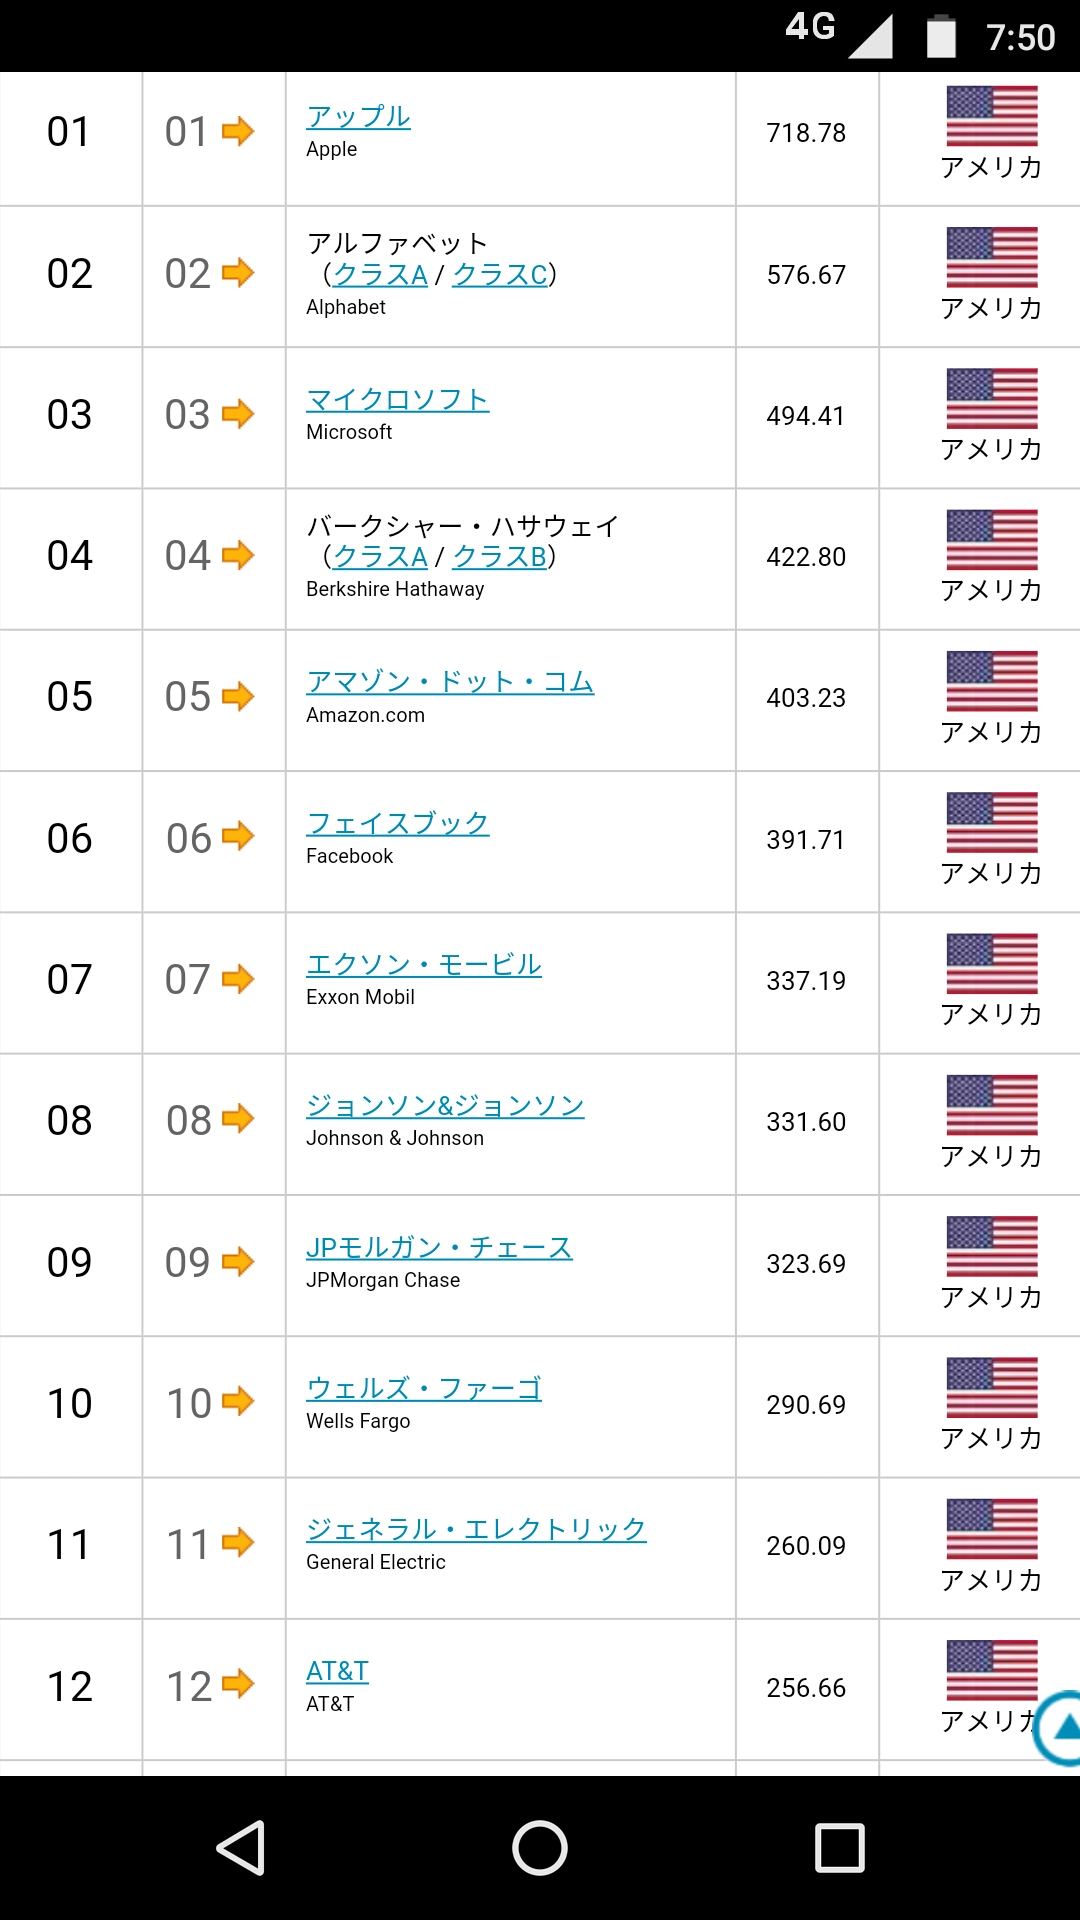This screenshot has height=1920, width=1080.
Task: Tap the American flag in Apple row
Action: point(992,116)
